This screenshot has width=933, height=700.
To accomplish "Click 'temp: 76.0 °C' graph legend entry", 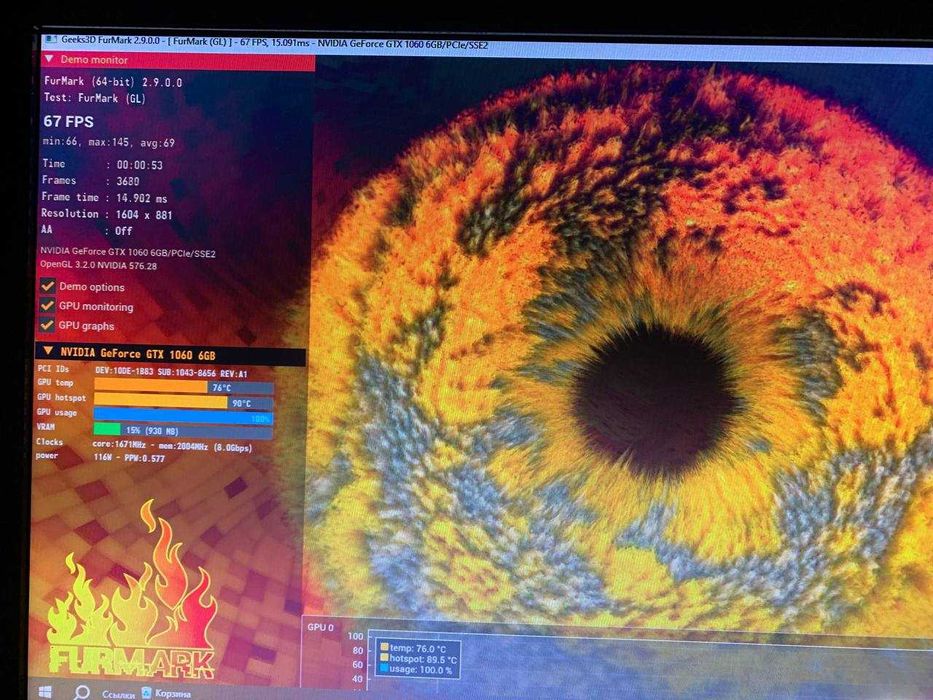I will (413, 648).
